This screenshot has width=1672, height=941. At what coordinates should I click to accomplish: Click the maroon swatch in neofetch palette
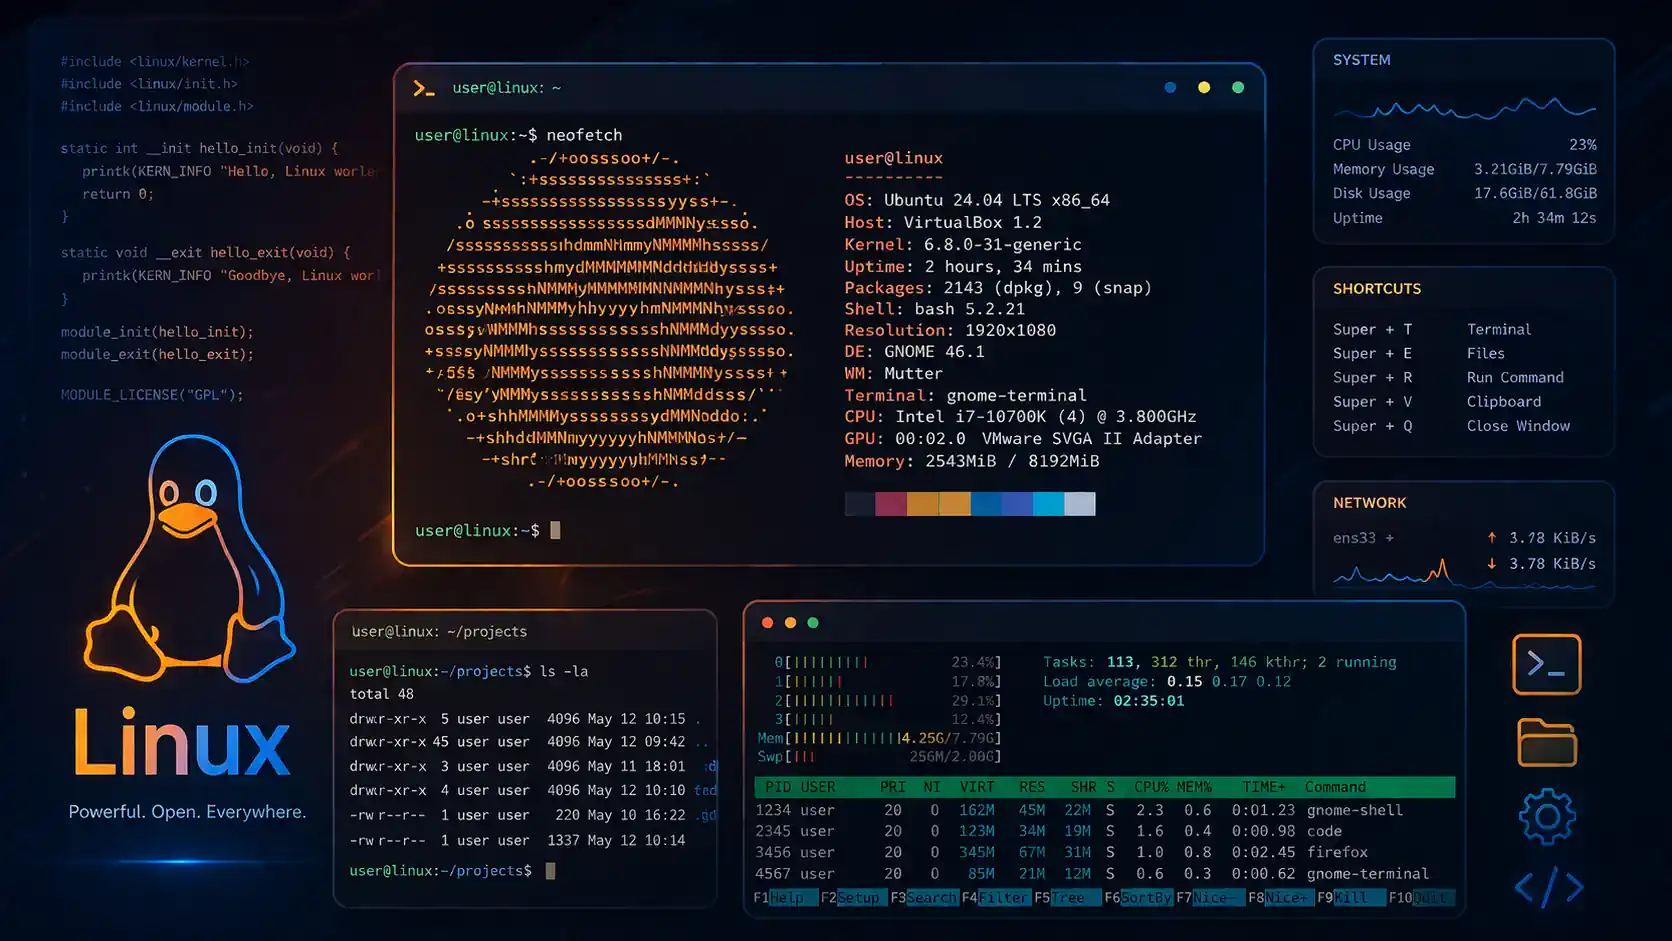pos(891,504)
